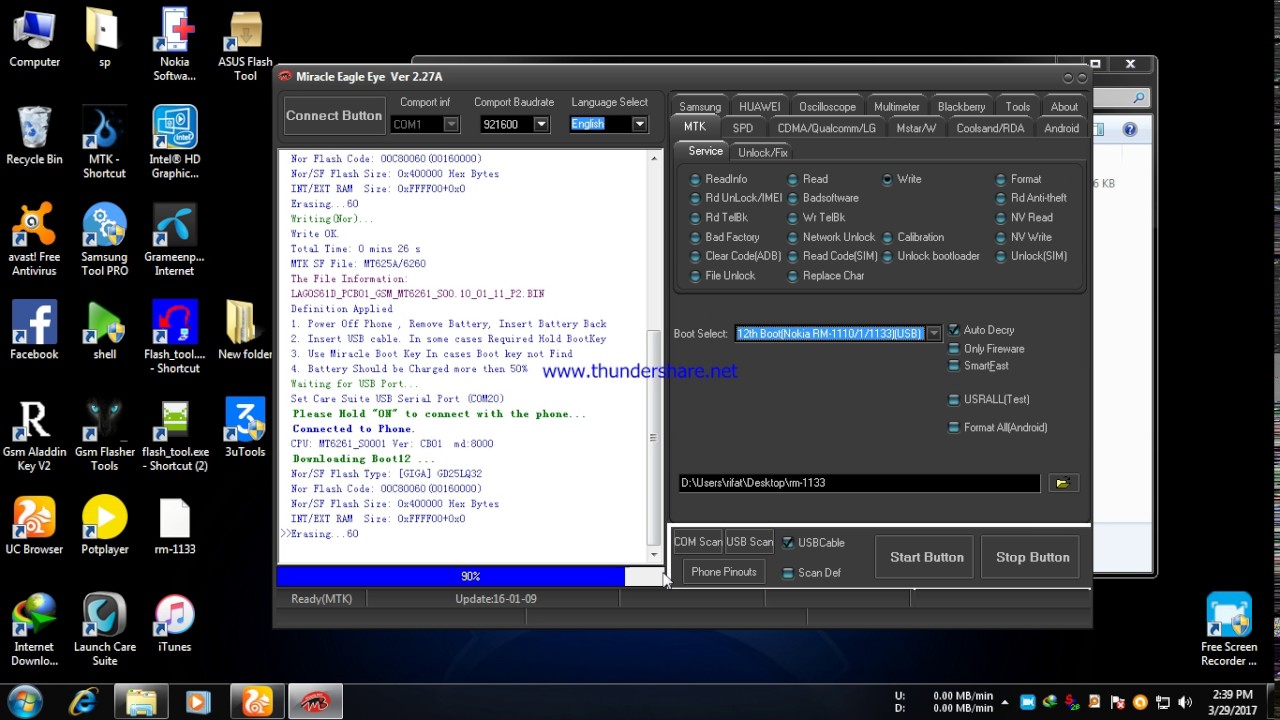Click the Stop Button

[1032, 557]
